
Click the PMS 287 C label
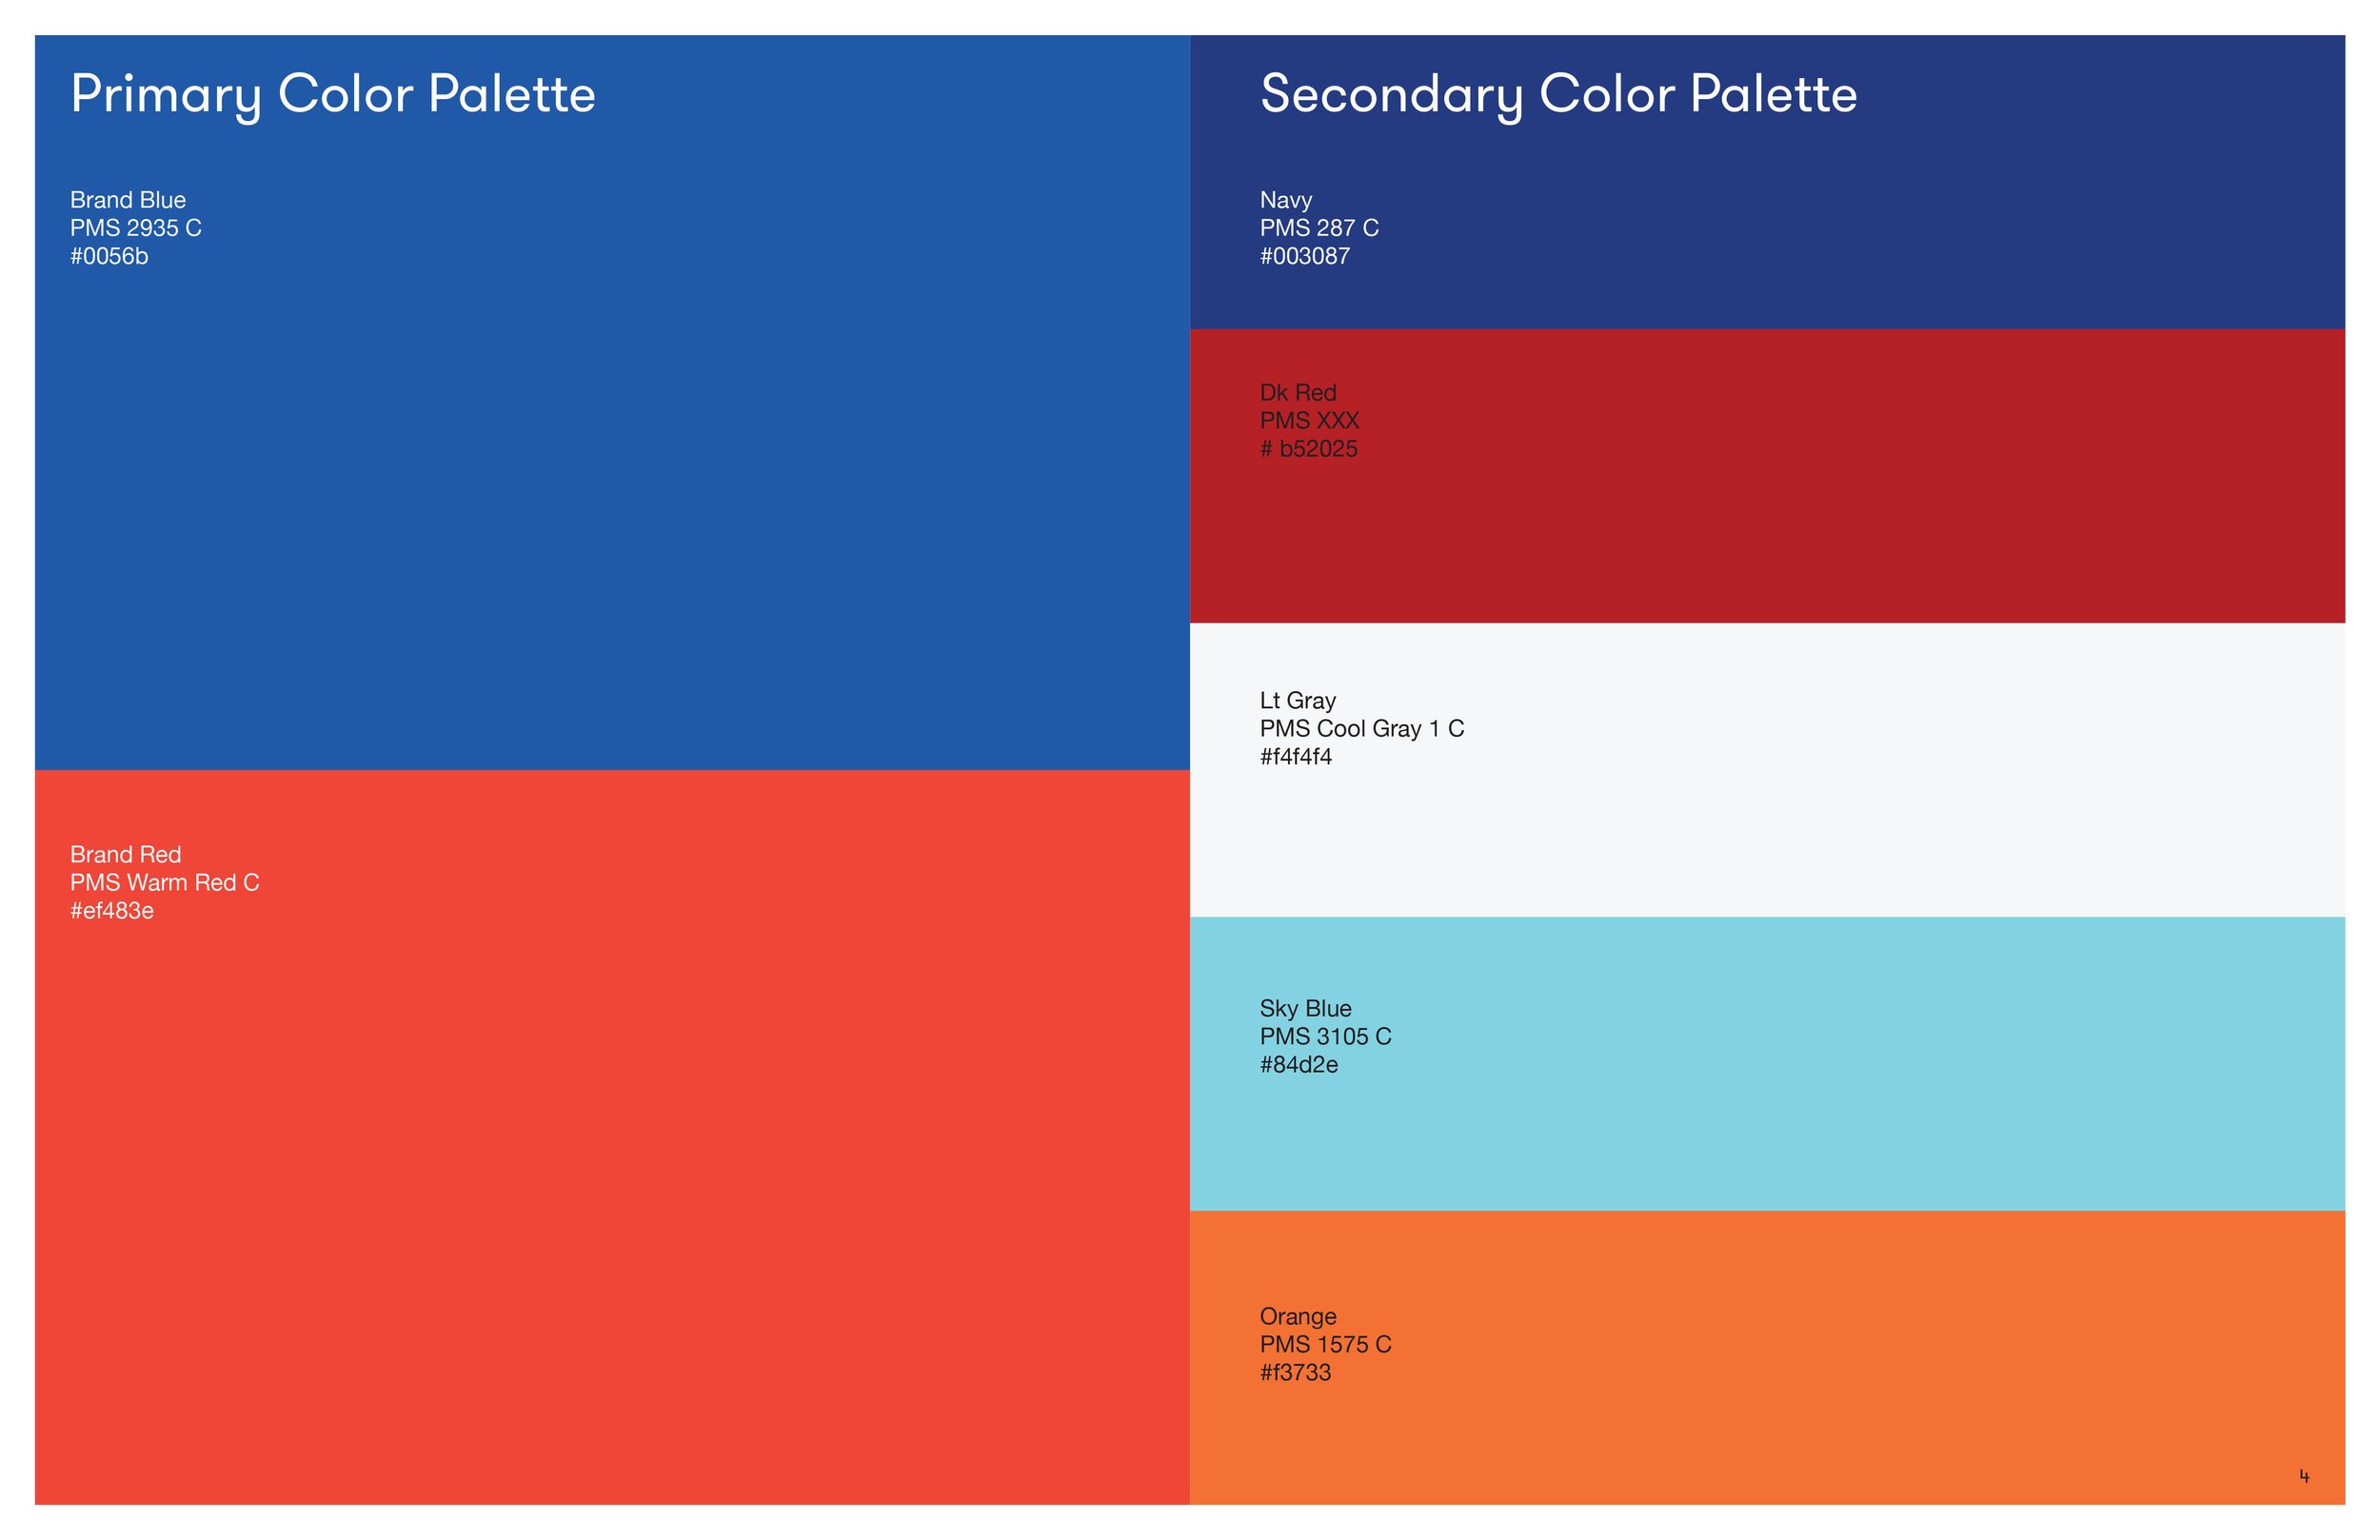click(x=1319, y=228)
